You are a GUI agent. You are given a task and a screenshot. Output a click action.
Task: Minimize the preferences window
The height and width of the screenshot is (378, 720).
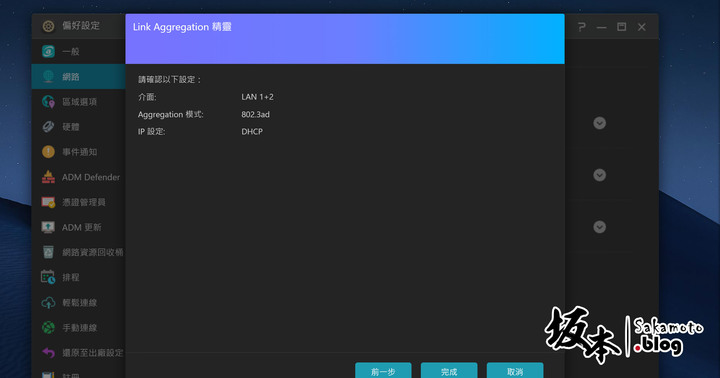[x=602, y=28]
